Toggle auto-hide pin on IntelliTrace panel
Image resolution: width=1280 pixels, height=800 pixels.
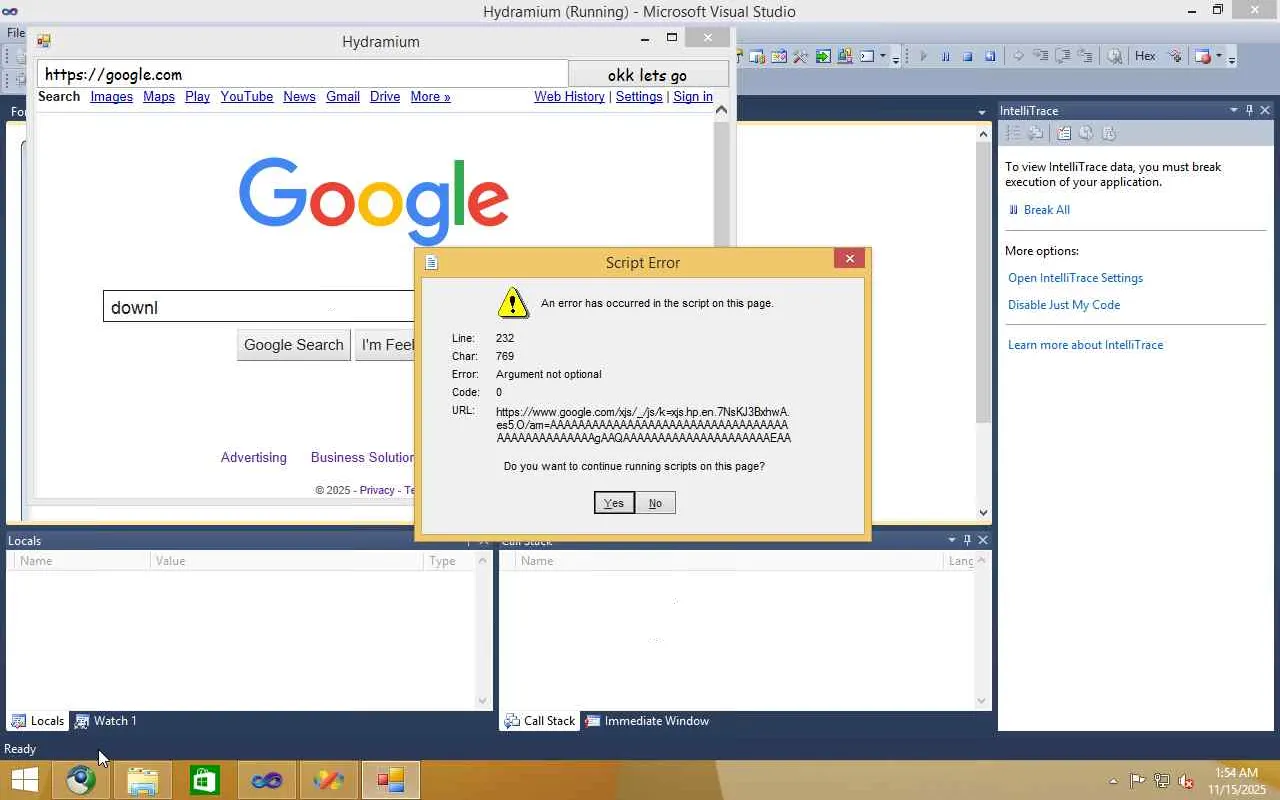coord(1249,110)
